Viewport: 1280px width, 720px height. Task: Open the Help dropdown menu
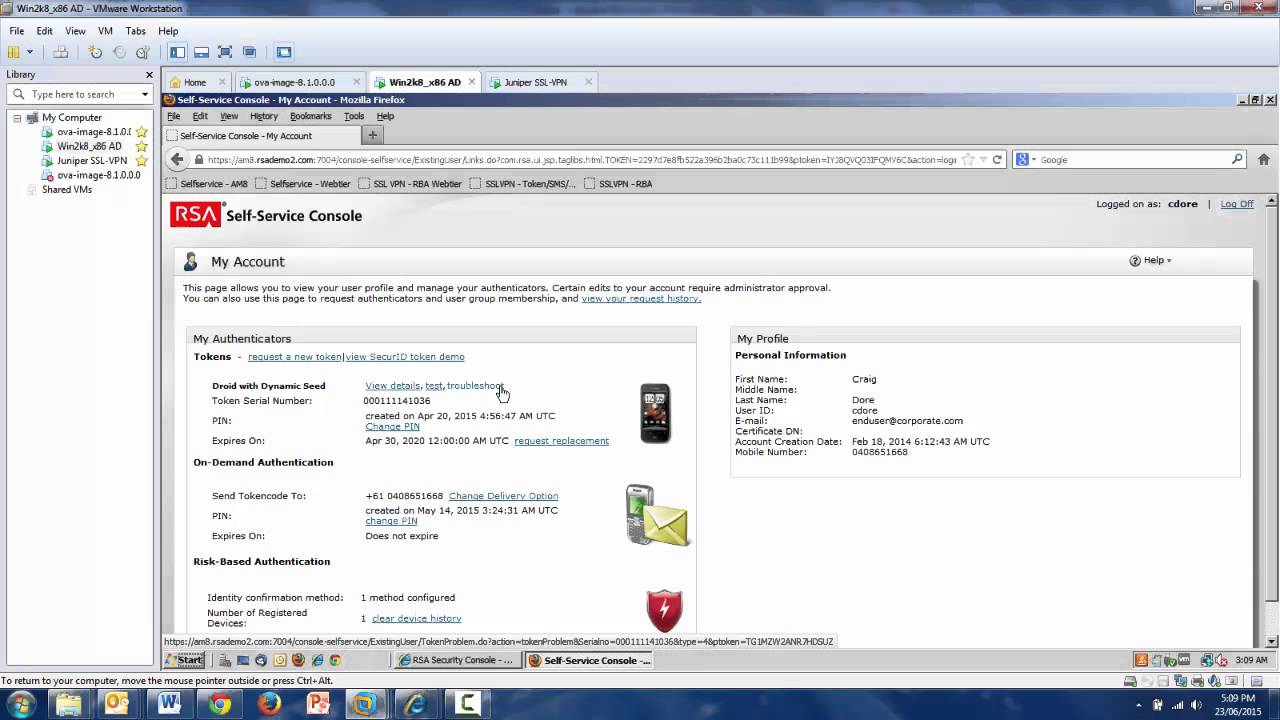point(1150,260)
